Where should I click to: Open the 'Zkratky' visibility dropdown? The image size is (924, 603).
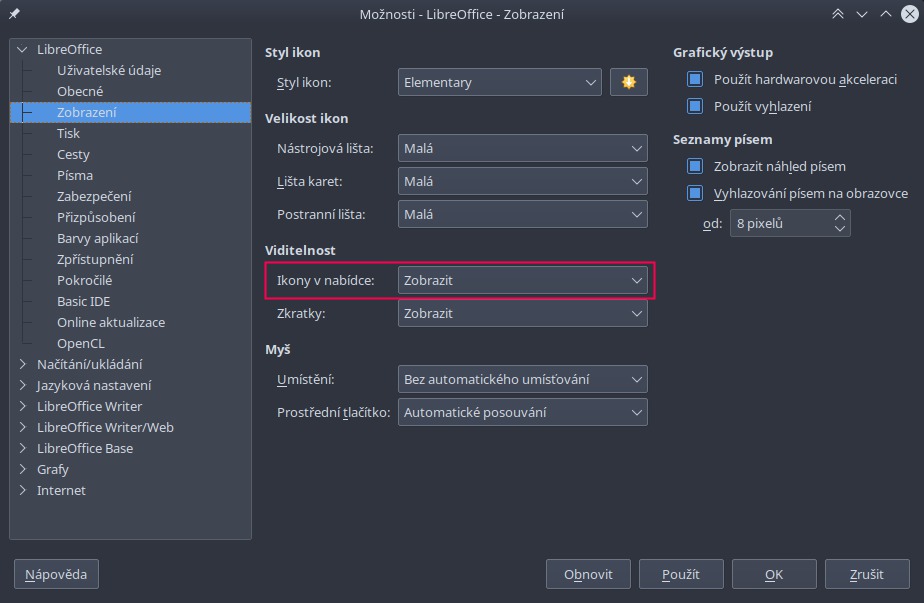tap(522, 313)
